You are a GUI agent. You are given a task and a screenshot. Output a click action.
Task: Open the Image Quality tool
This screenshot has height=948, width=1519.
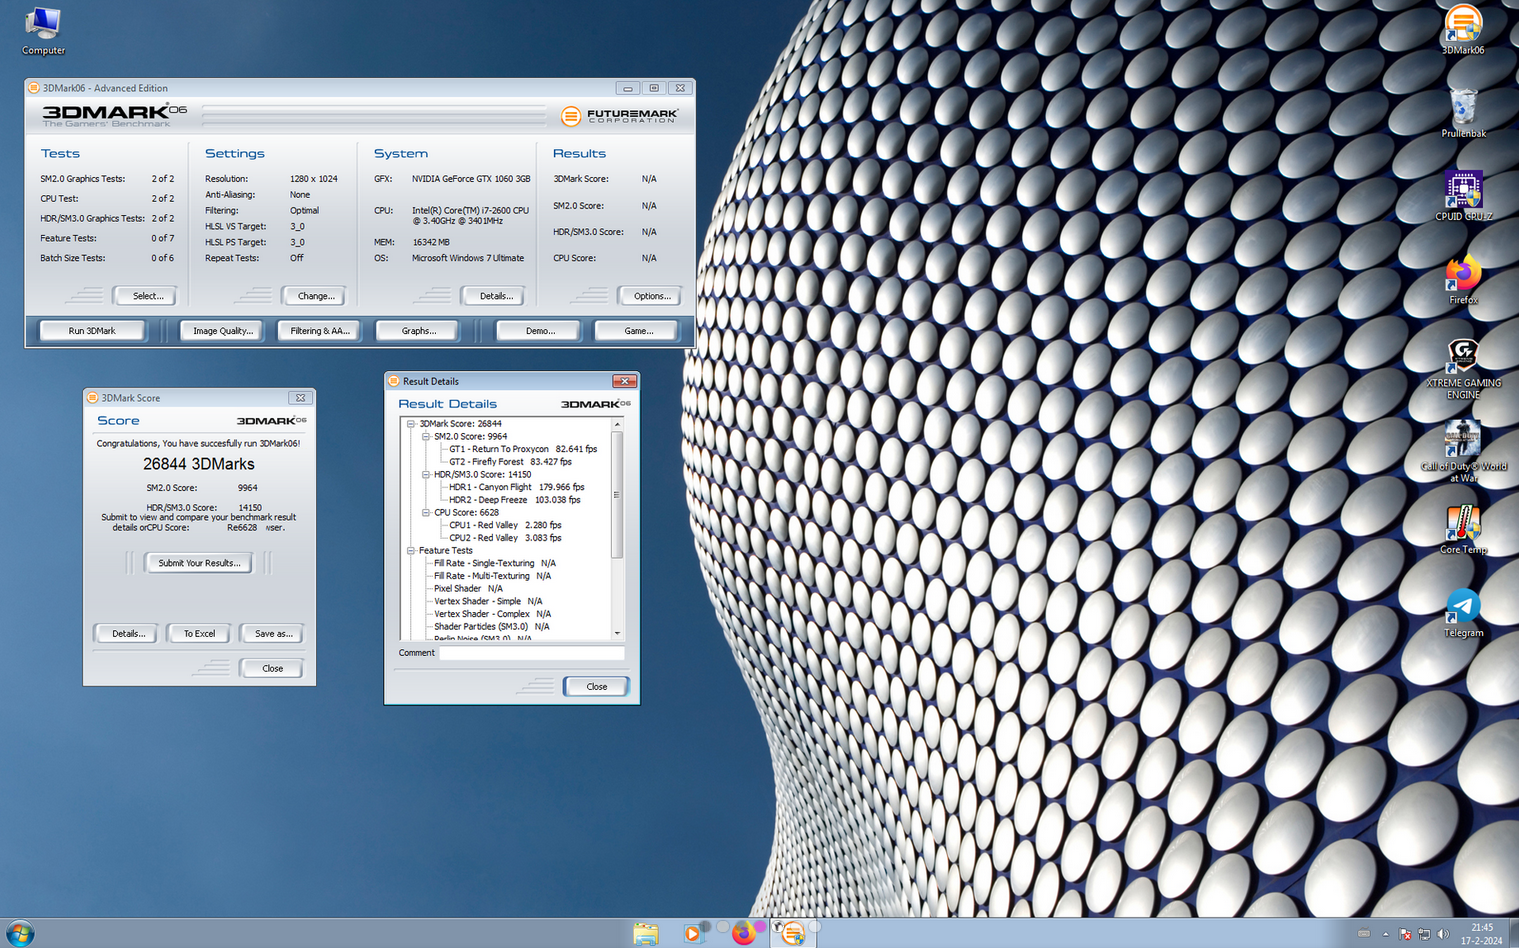[223, 331]
